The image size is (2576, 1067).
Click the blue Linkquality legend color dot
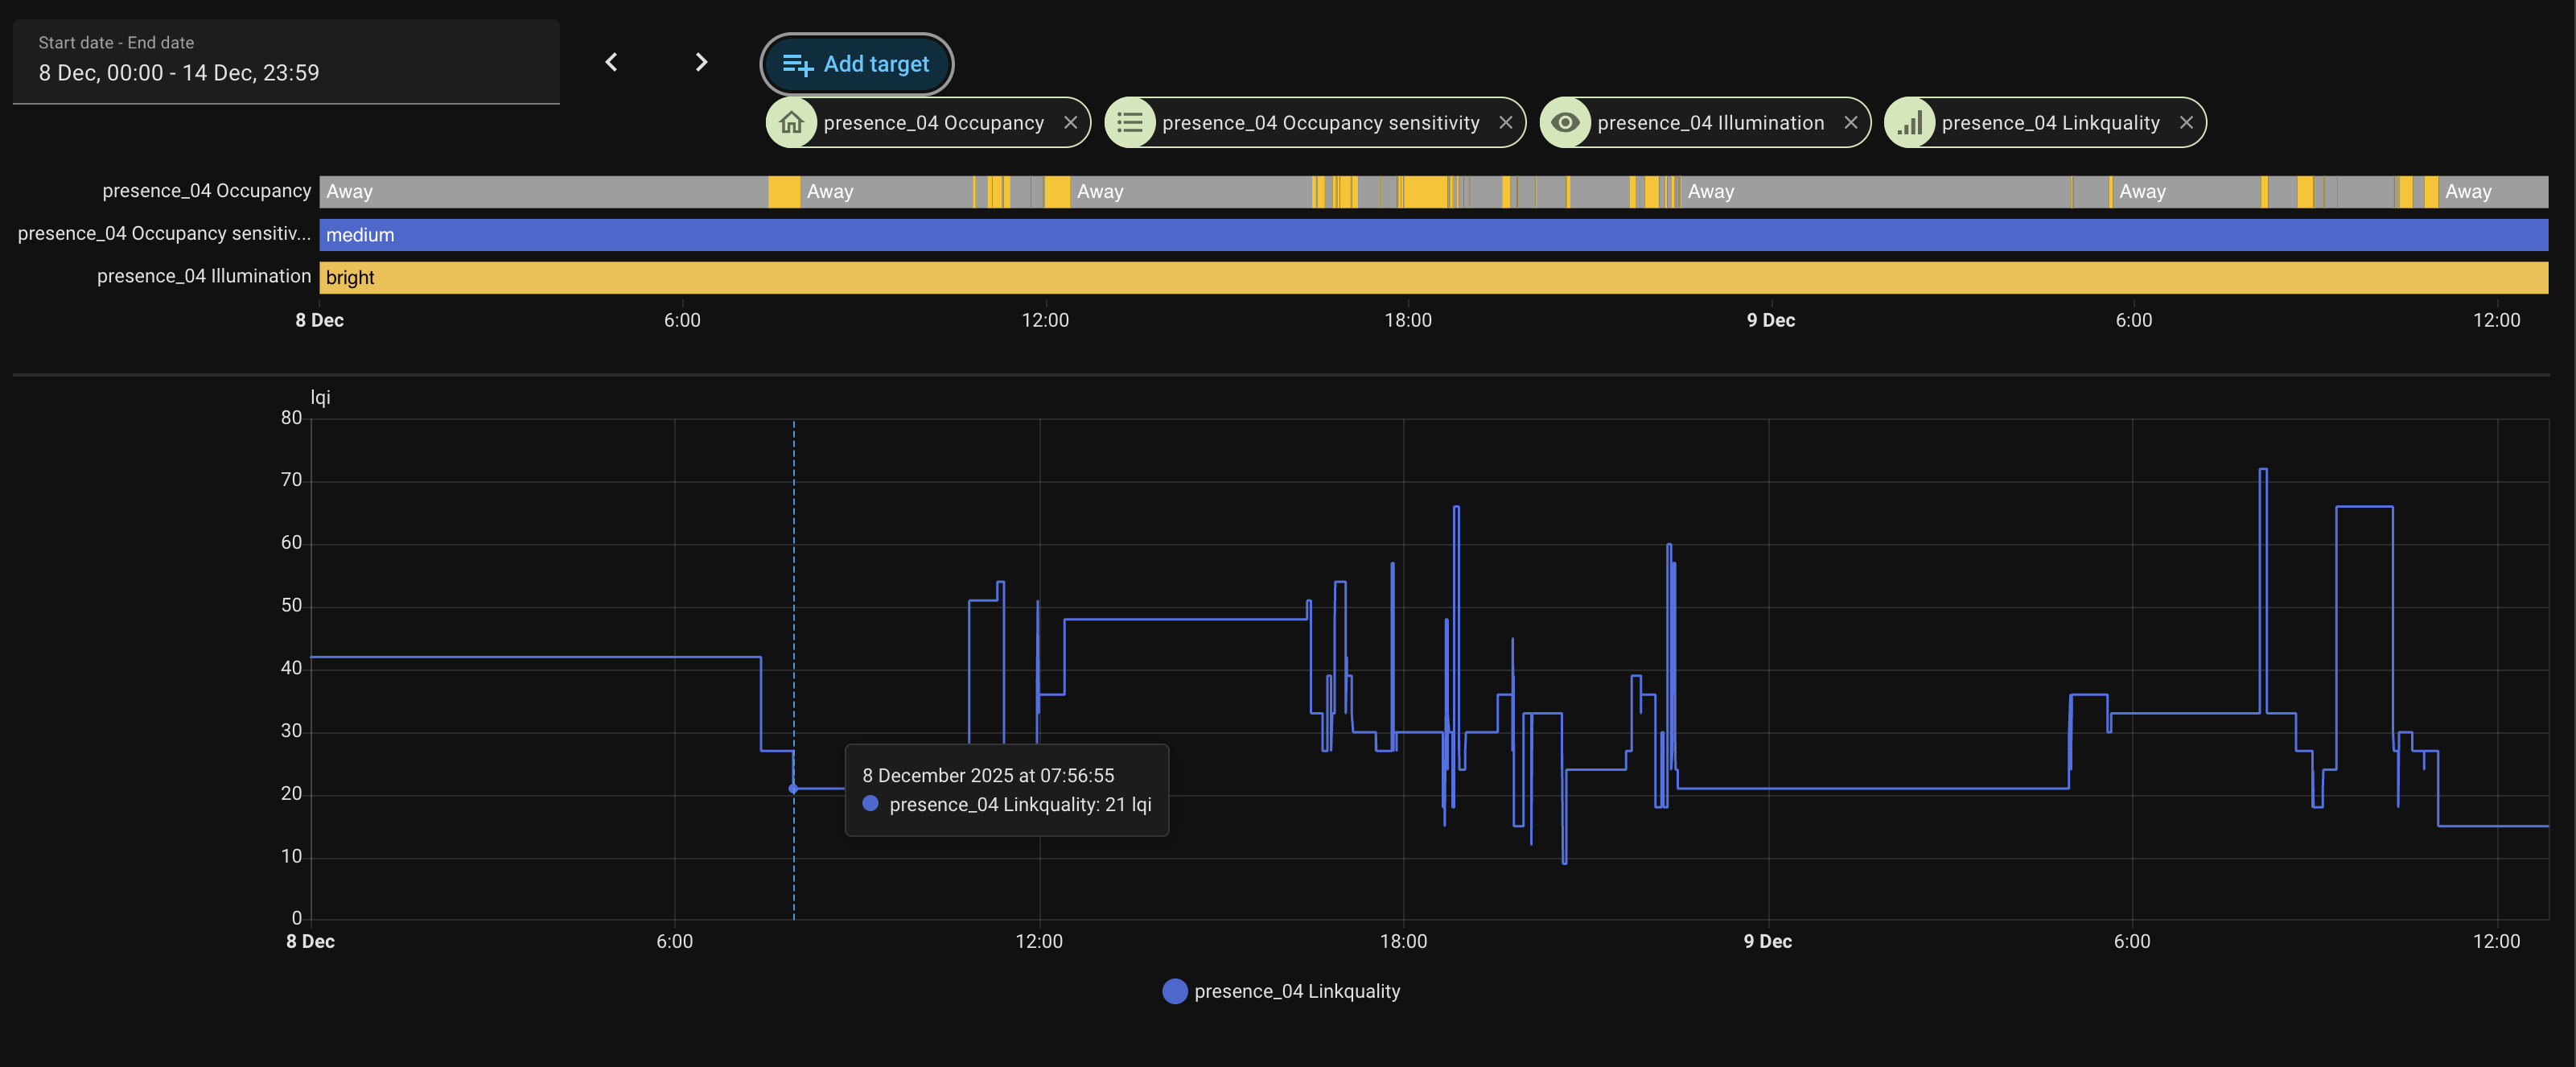(1175, 991)
